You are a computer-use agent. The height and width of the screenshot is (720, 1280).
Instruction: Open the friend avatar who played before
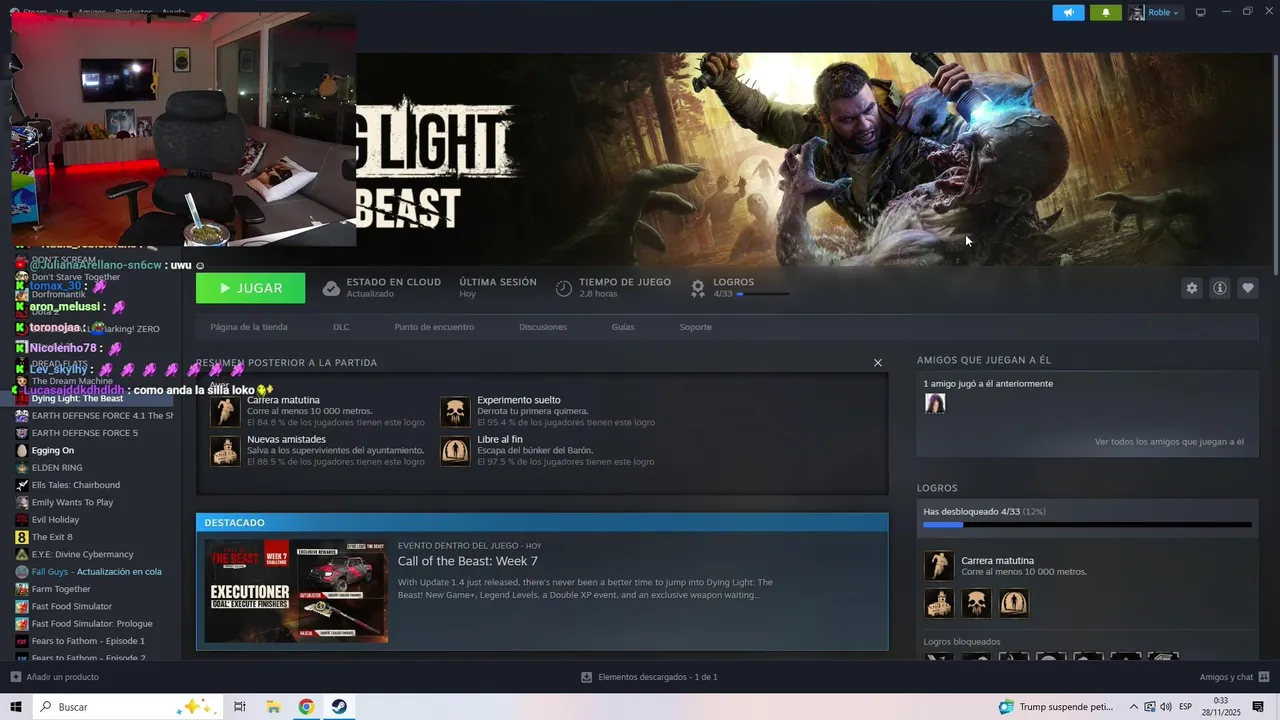pyautogui.click(x=935, y=403)
